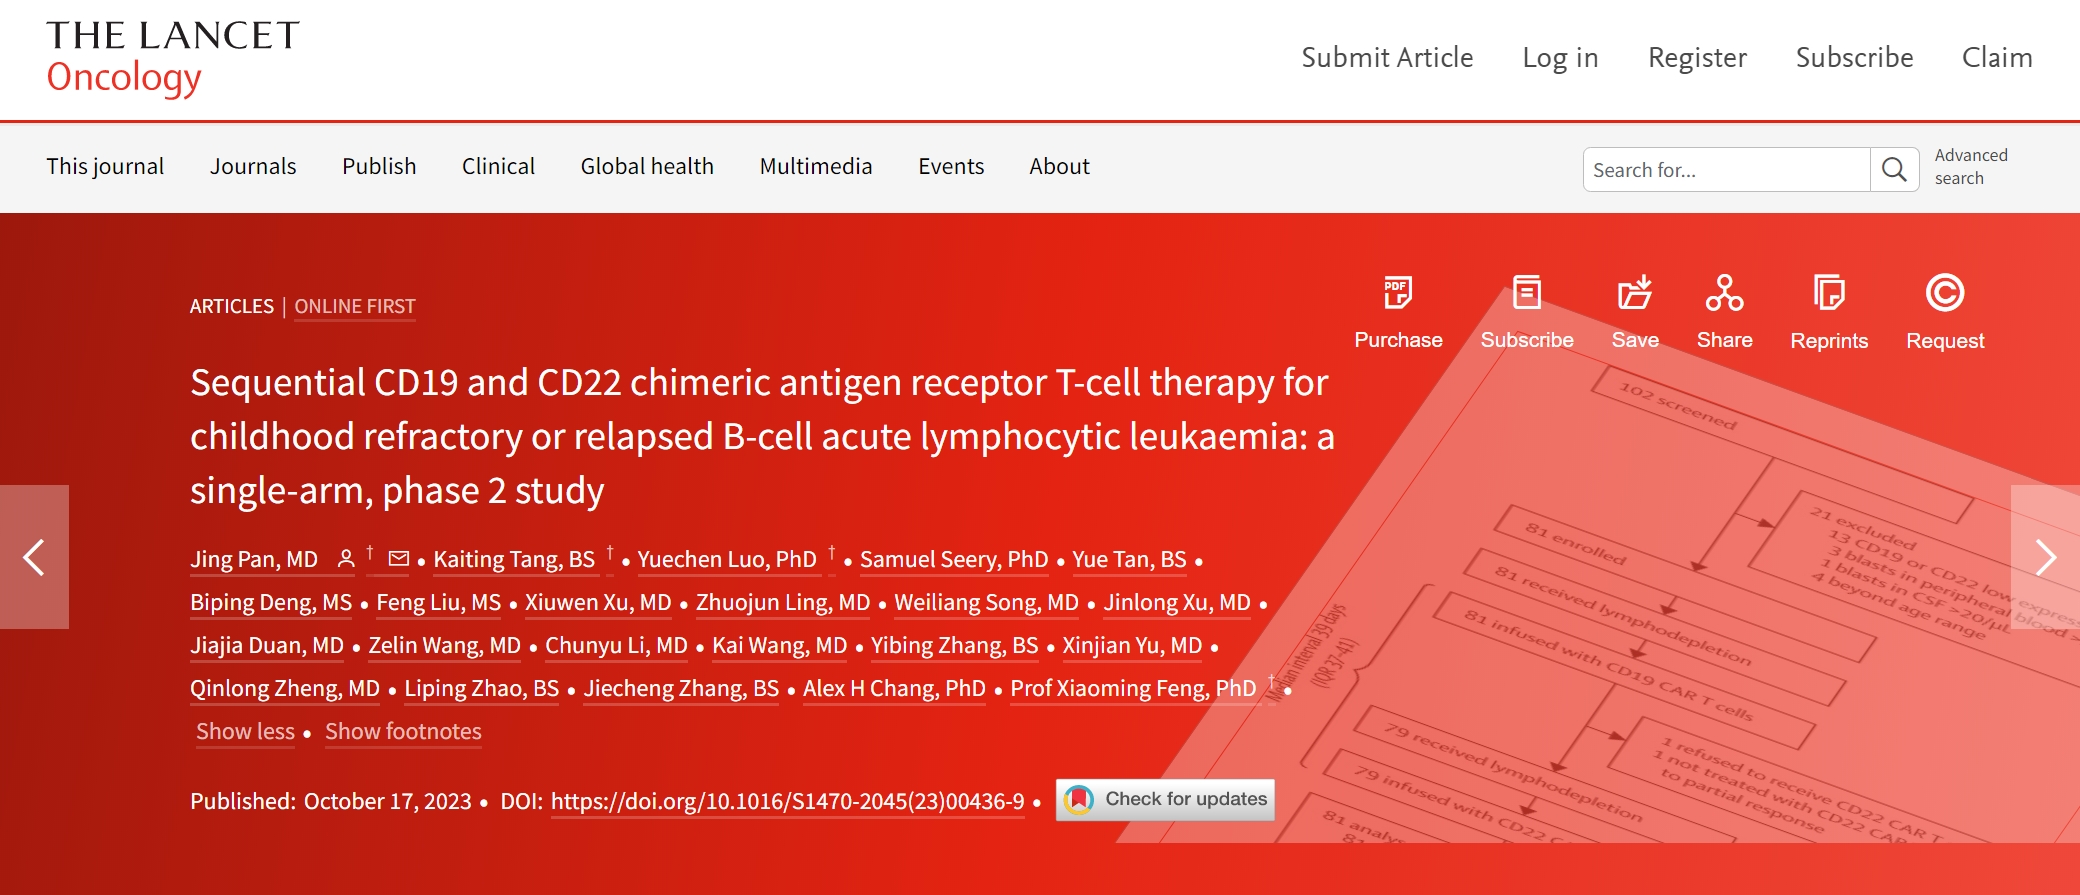Open author Weiliang Song, MD

(x=986, y=603)
